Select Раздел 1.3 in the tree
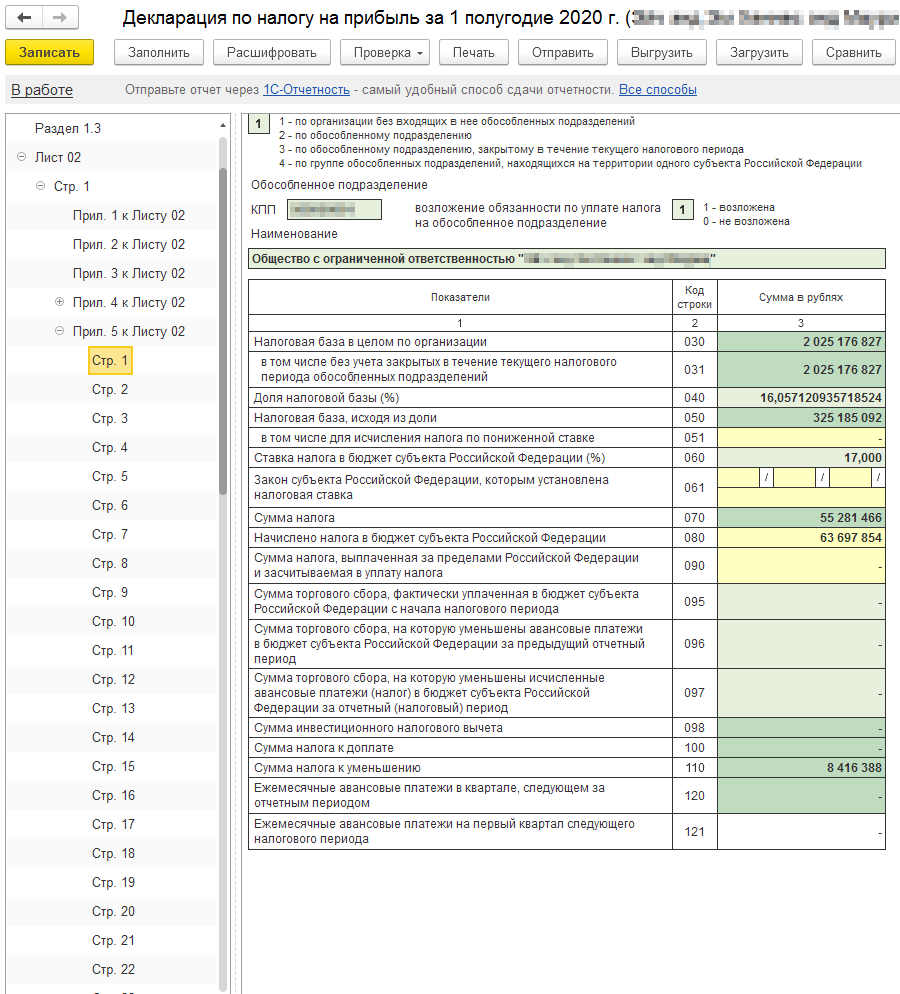Viewport: 900px width, 994px height. coord(68,128)
